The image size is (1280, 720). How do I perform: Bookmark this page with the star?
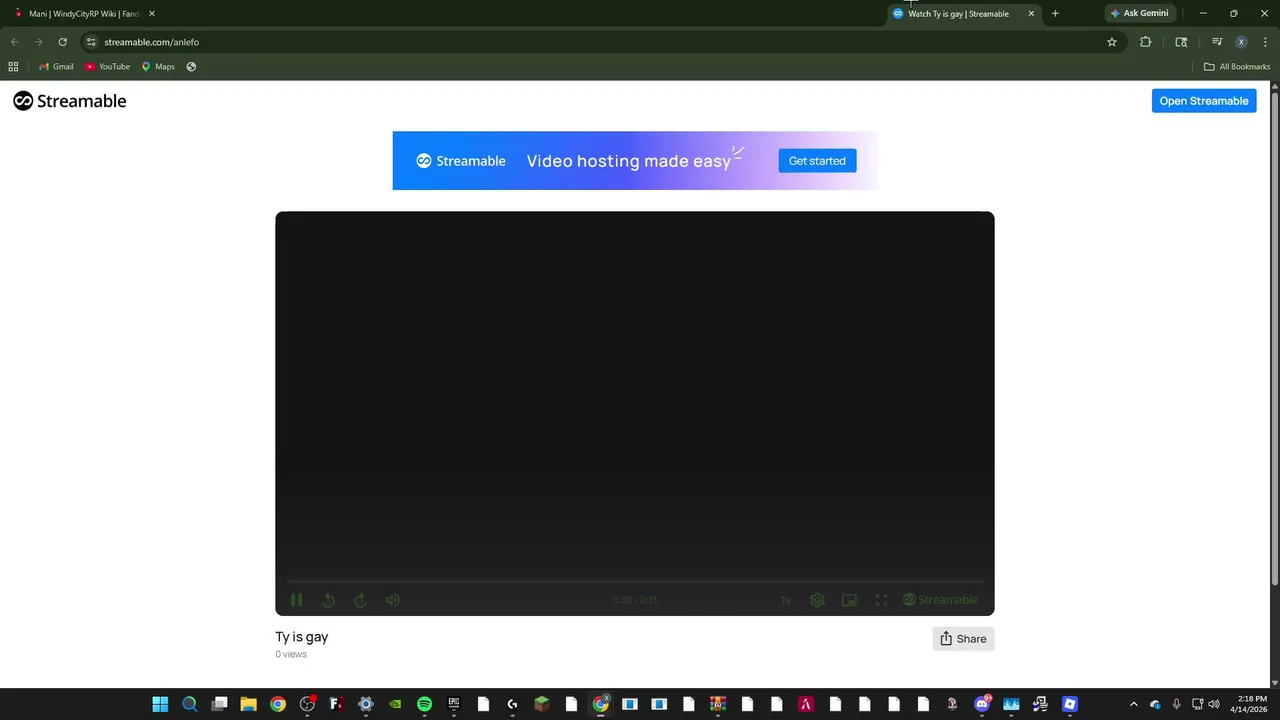1112,42
